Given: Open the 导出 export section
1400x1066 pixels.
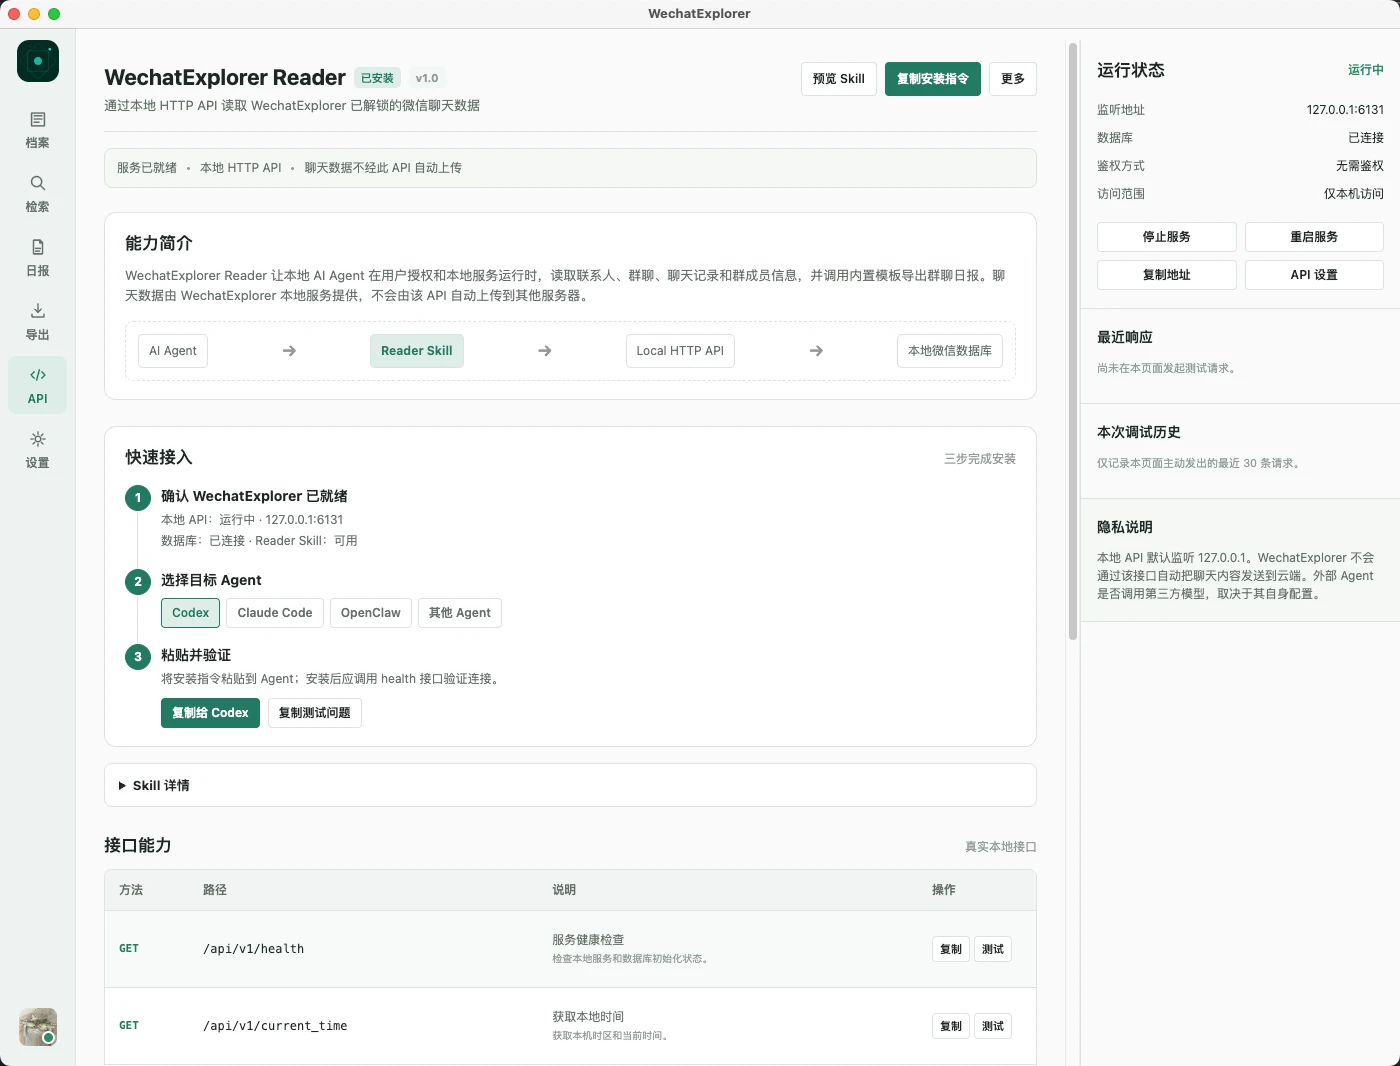Looking at the screenshot, I should (x=38, y=322).
